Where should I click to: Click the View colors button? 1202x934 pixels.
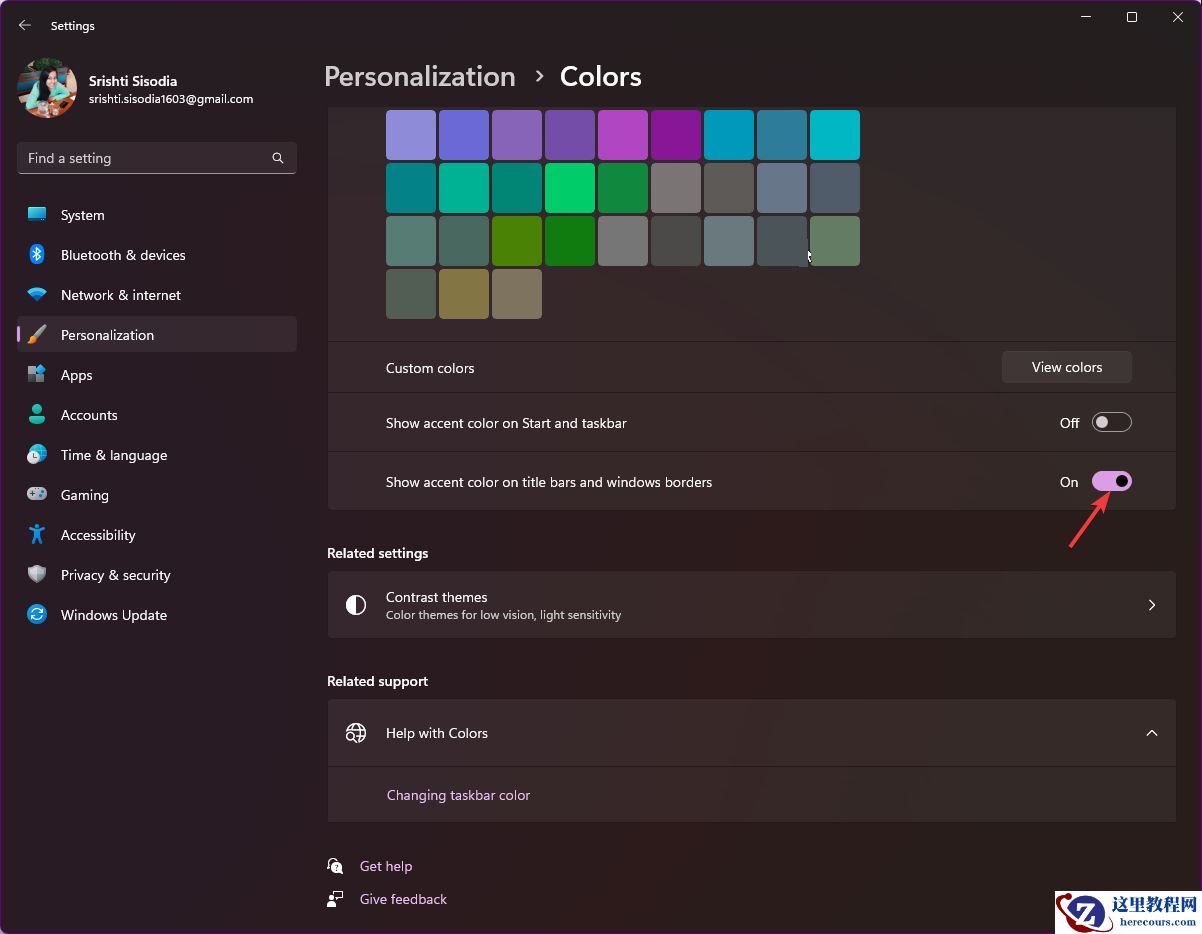1067,367
